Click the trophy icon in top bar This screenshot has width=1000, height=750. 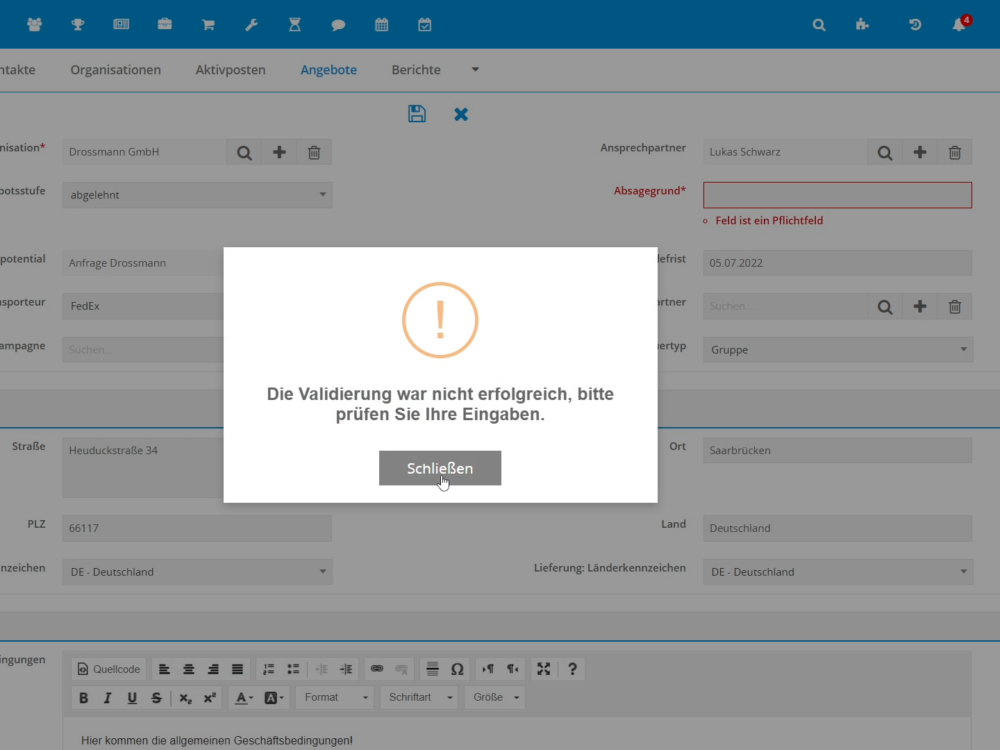(x=78, y=25)
